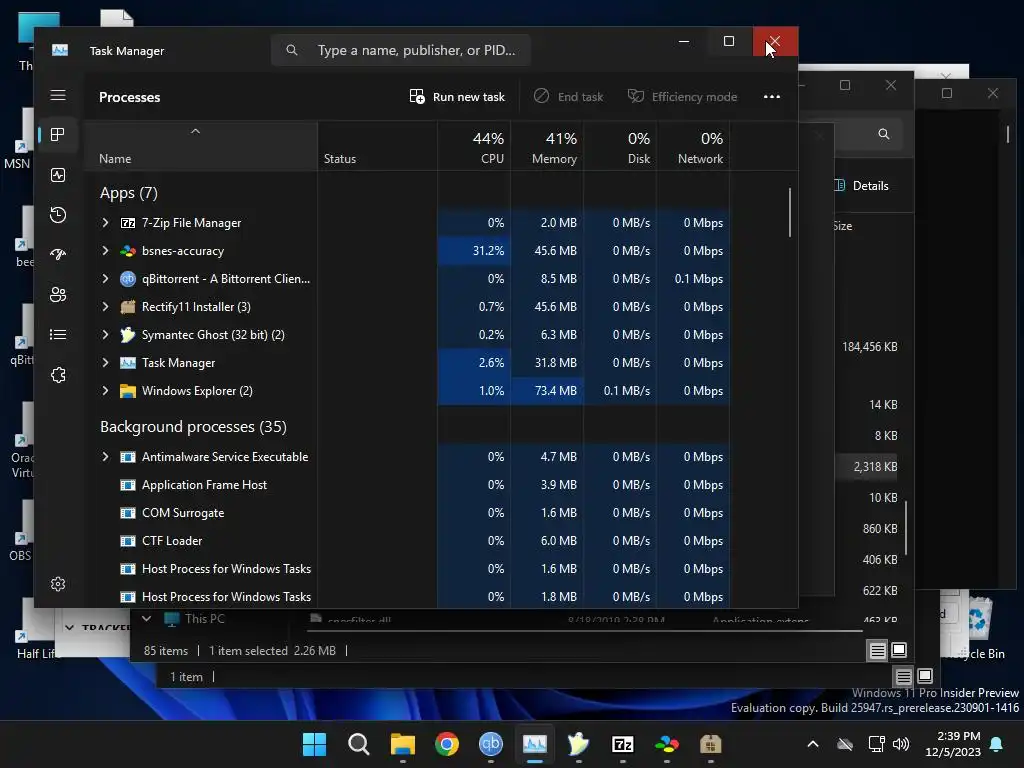
Task: Open 7-Zip from the taskbar
Action: (x=622, y=744)
